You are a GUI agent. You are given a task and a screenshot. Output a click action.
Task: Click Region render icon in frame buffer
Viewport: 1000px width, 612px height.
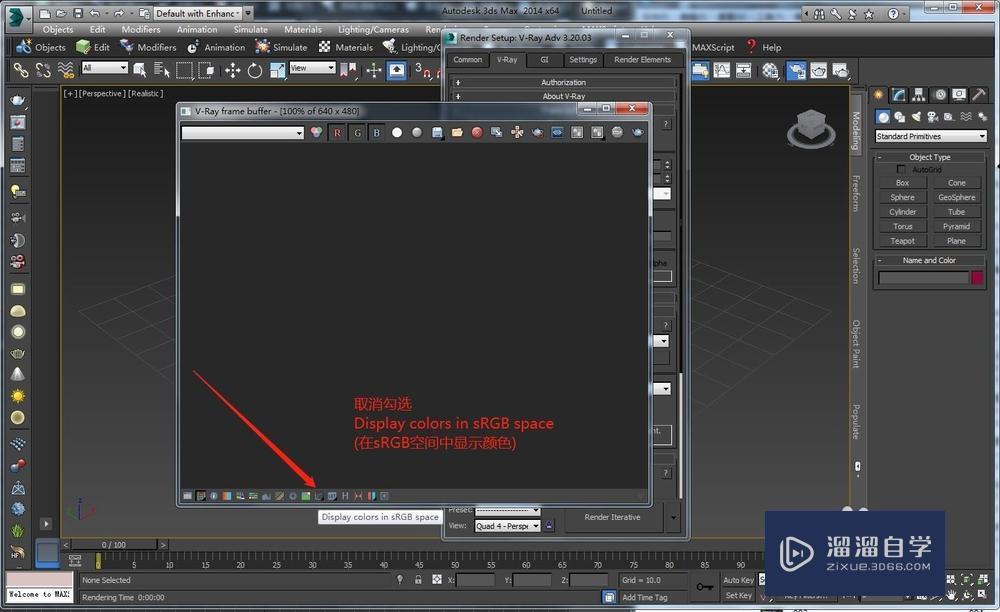coord(537,133)
